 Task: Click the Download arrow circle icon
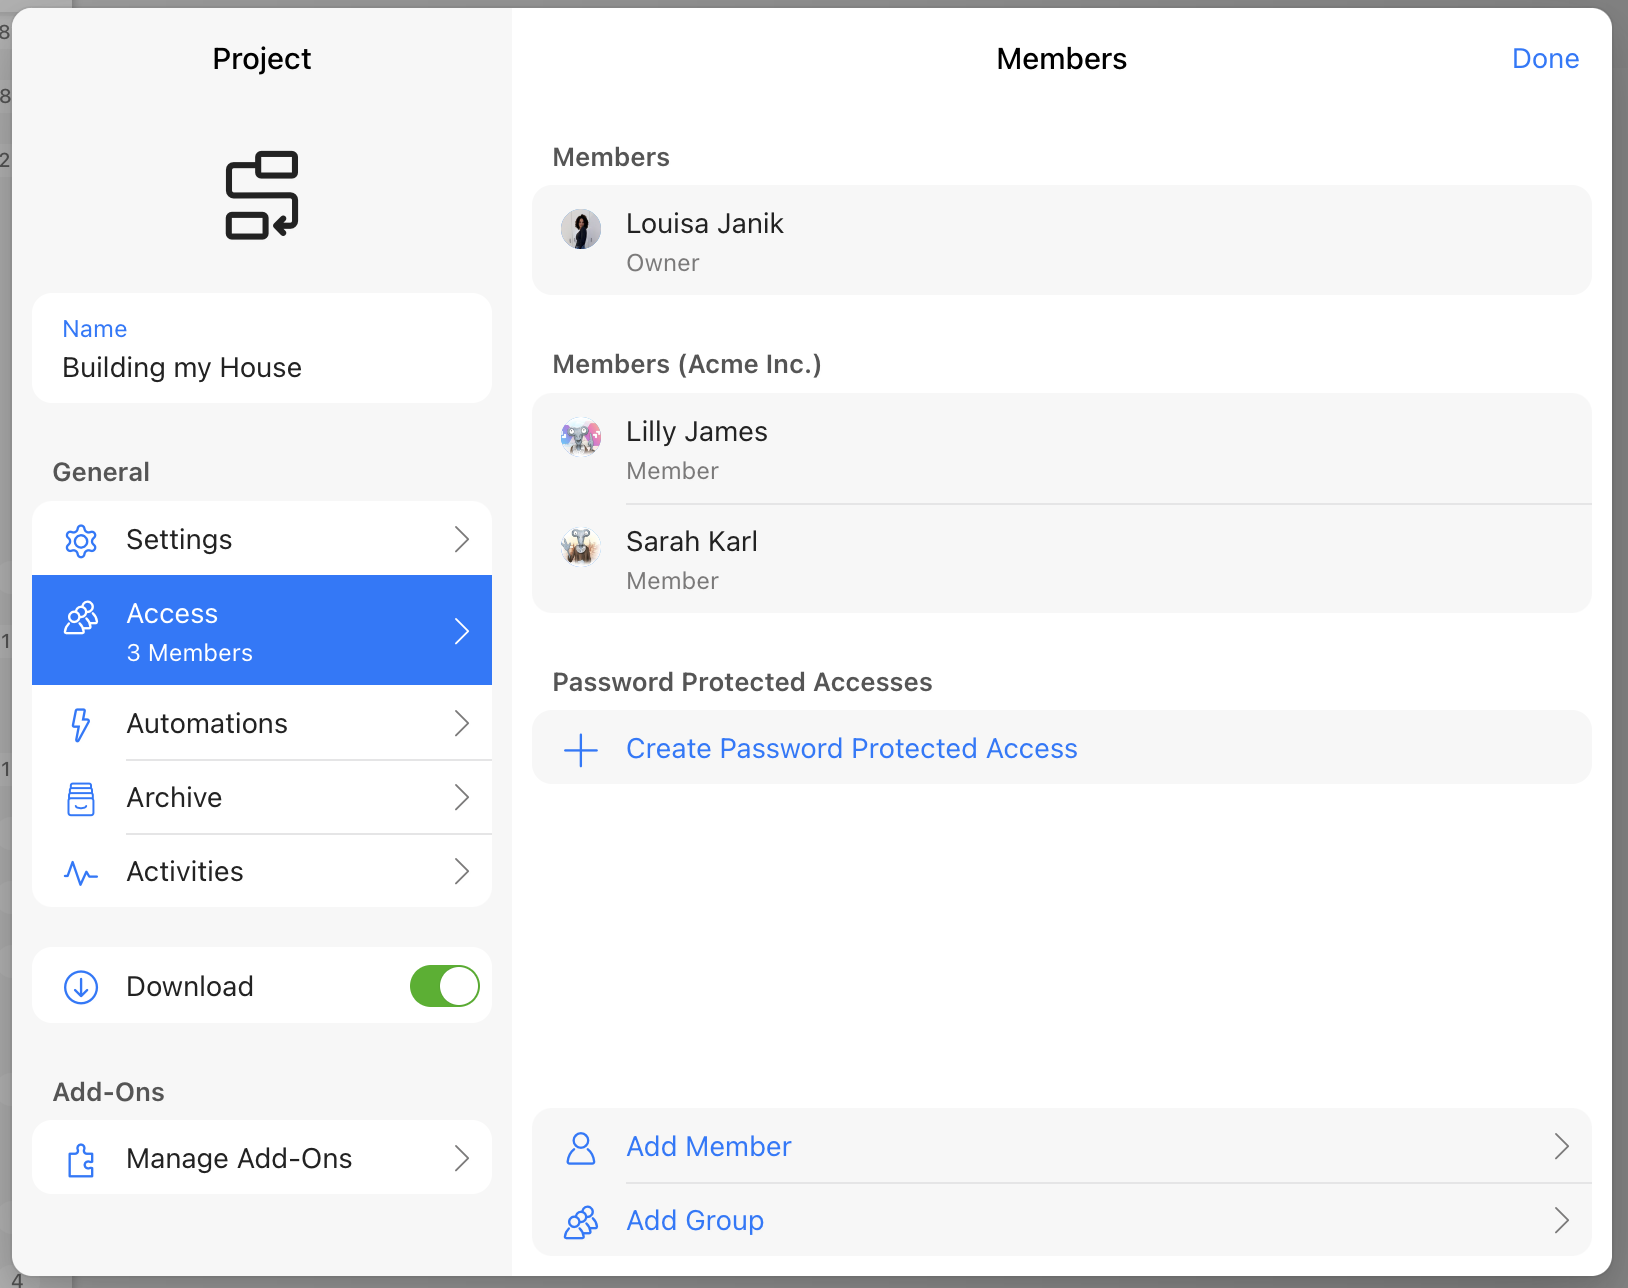81,987
